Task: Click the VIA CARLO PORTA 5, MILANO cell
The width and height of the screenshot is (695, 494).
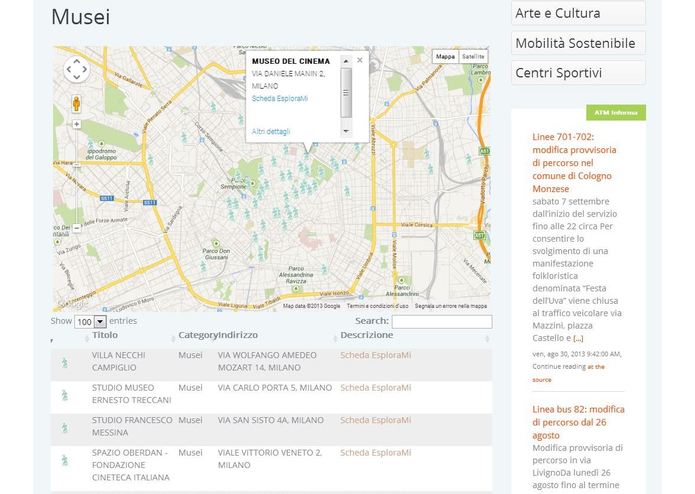Action: 275,388
